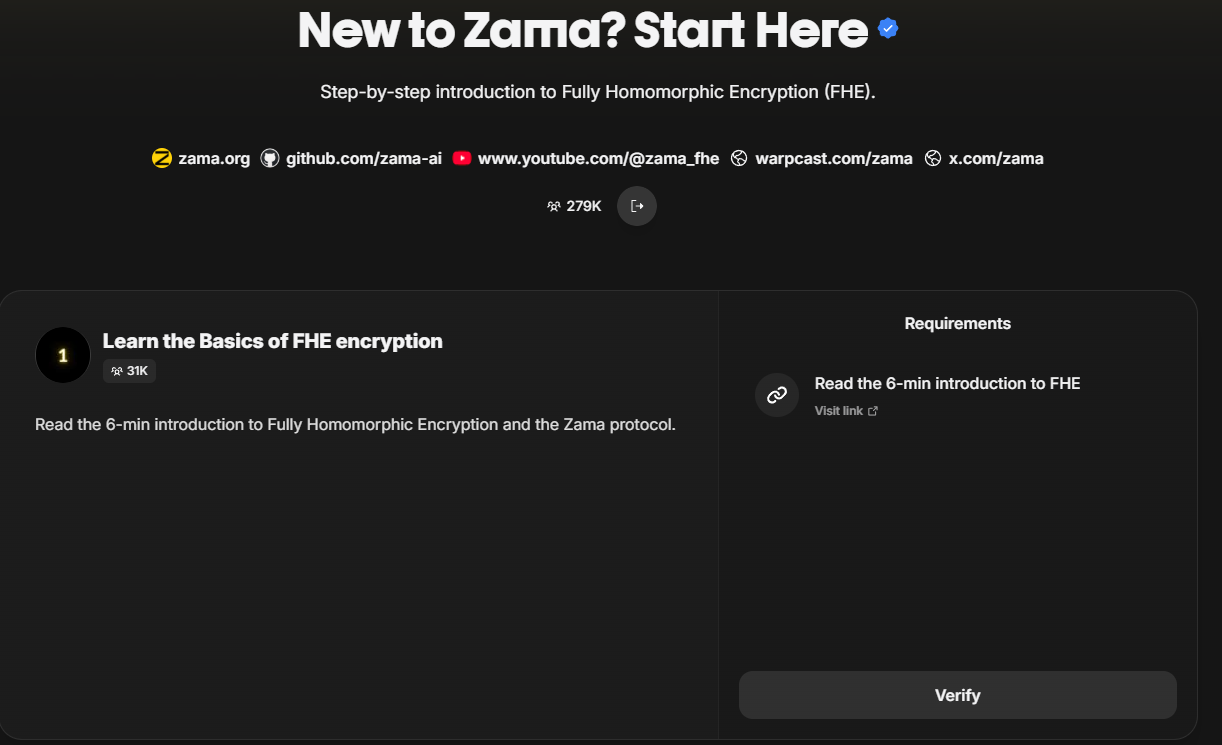Click the GitHub icon next to github.com/zama-ai
The height and width of the screenshot is (745, 1222).
point(268,158)
